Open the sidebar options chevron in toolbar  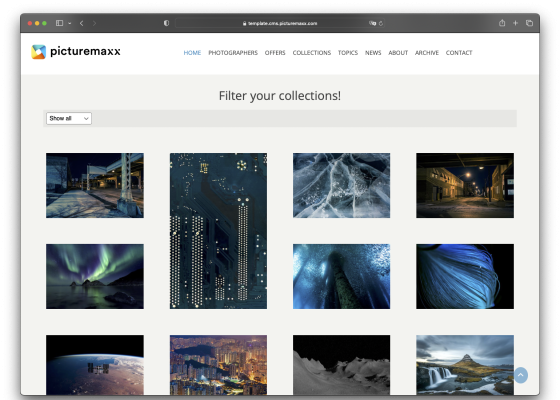click(70, 23)
